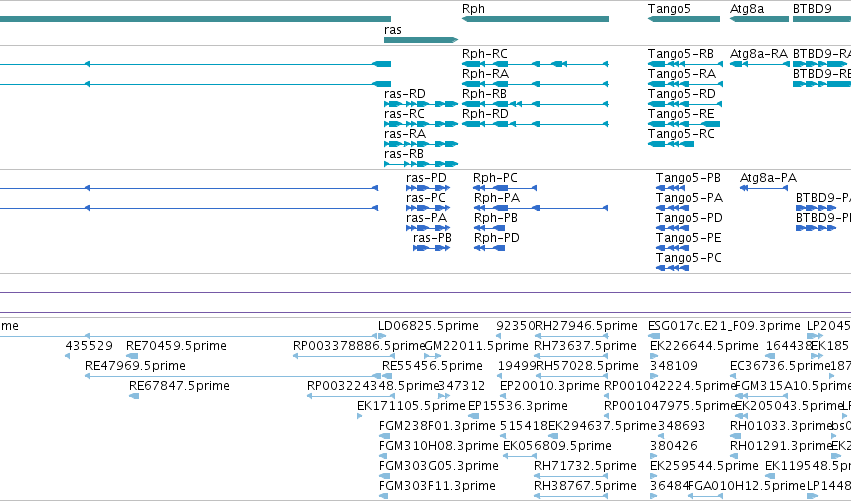Select protein ras-PD
This screenshot has width=851, height=501.
pos(426,178)
